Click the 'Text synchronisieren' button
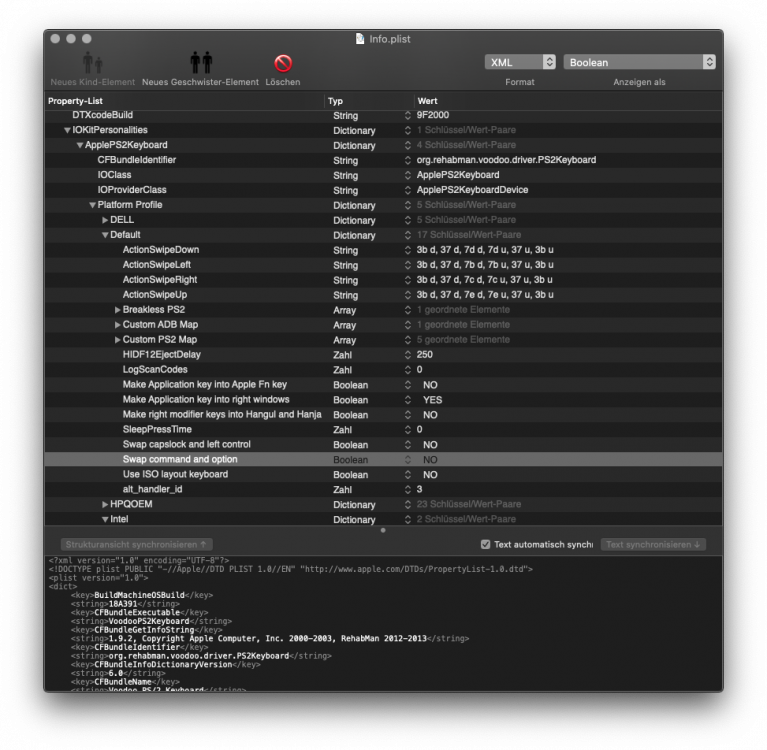767x750 pixels. click(653, 545)
